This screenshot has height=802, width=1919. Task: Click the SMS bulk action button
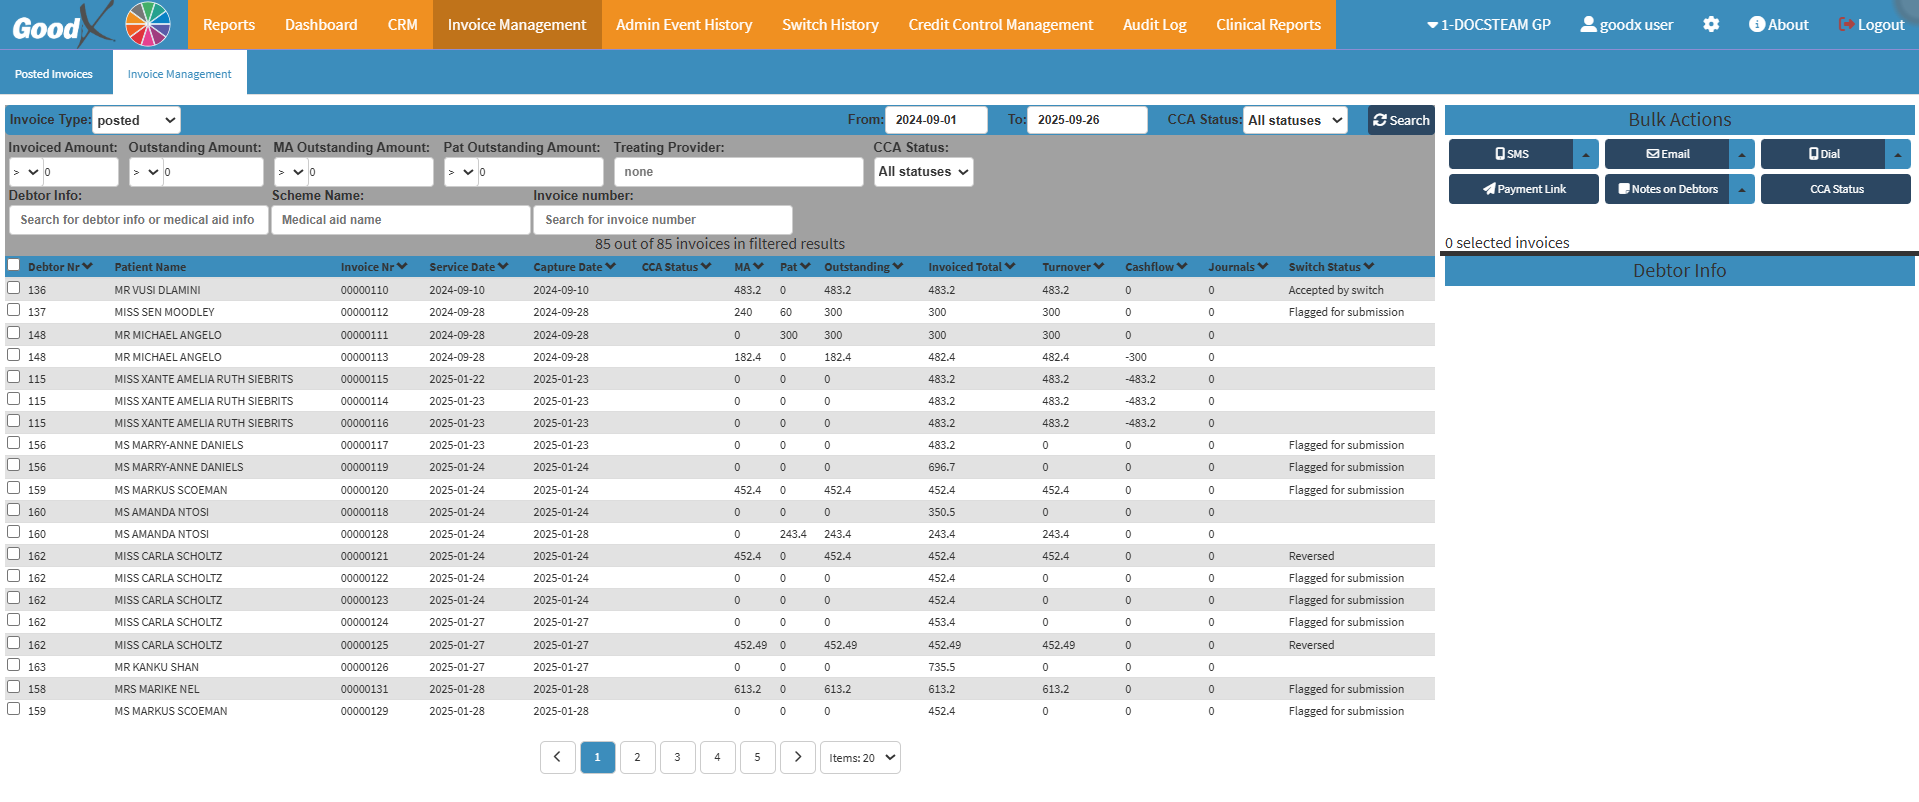(1511, 154)
